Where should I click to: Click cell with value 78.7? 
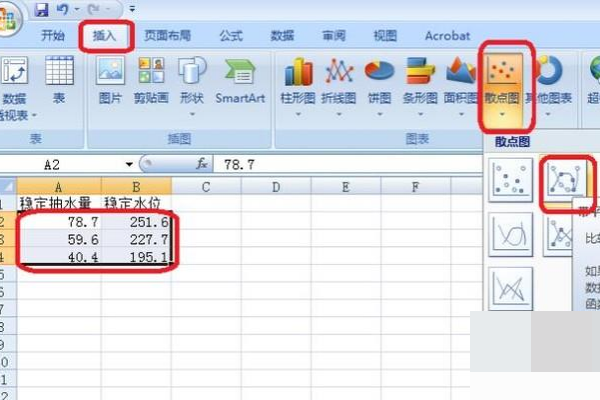point(59,222)
